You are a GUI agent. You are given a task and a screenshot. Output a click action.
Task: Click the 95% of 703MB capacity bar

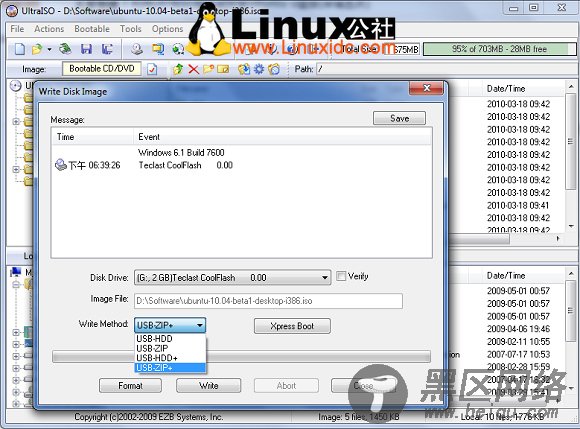coord(499,49)
